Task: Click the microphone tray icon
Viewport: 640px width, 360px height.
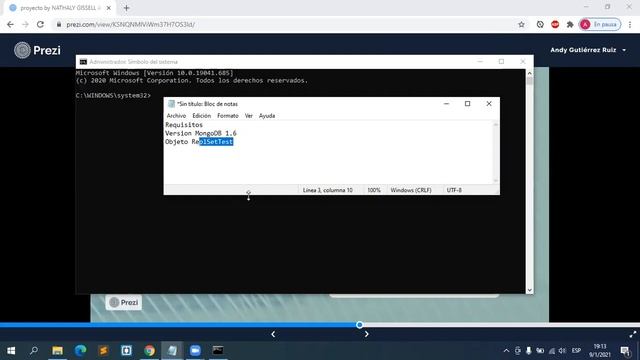Action: coord(529,350)
